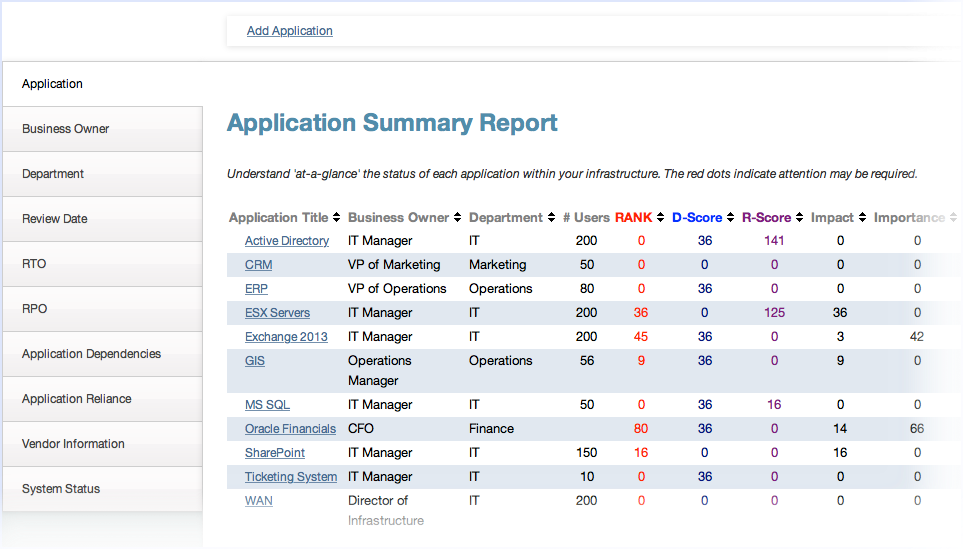The width and height of the screenshot is (963, 549).
Task: Open the ESX Servers link
Action: 277,313
